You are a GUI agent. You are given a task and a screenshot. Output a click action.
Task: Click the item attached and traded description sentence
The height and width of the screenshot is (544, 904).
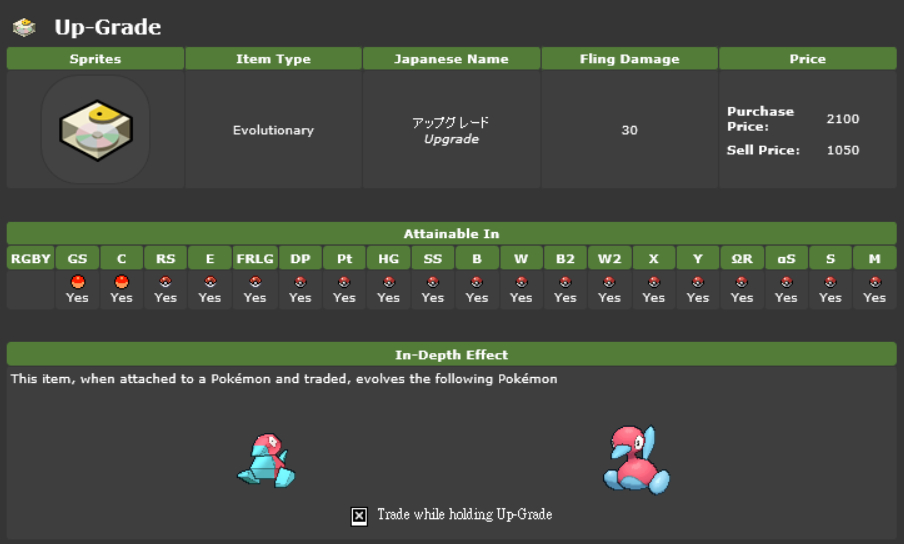284,379
